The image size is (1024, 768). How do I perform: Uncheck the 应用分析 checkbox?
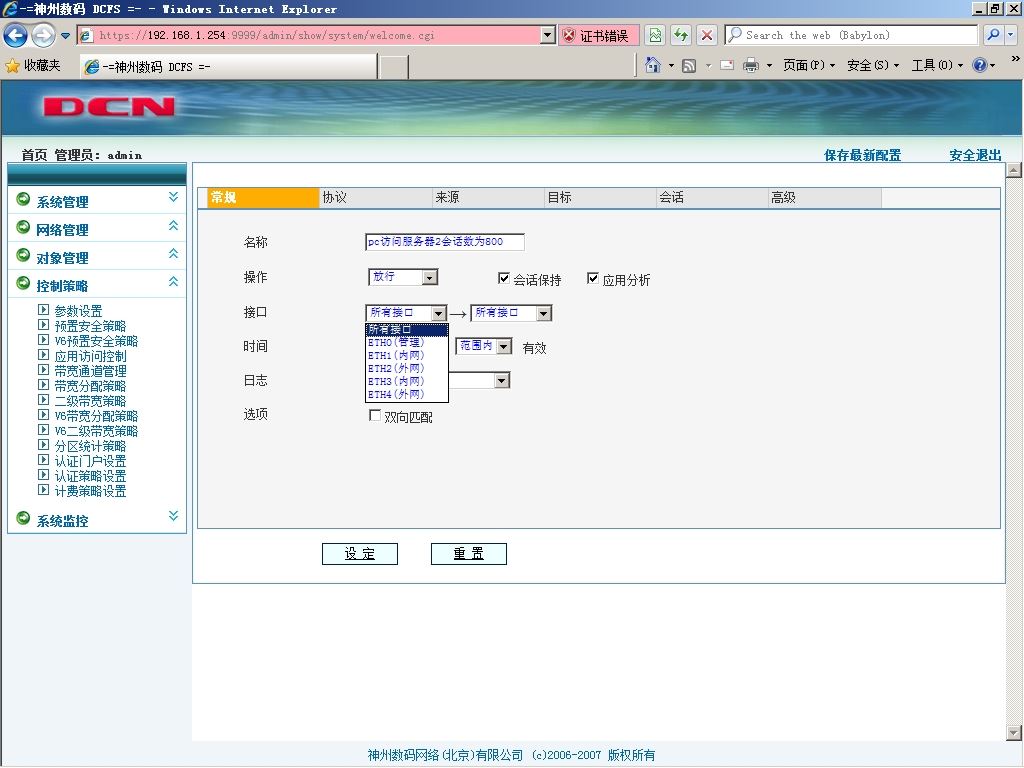[x=592, y=278]
